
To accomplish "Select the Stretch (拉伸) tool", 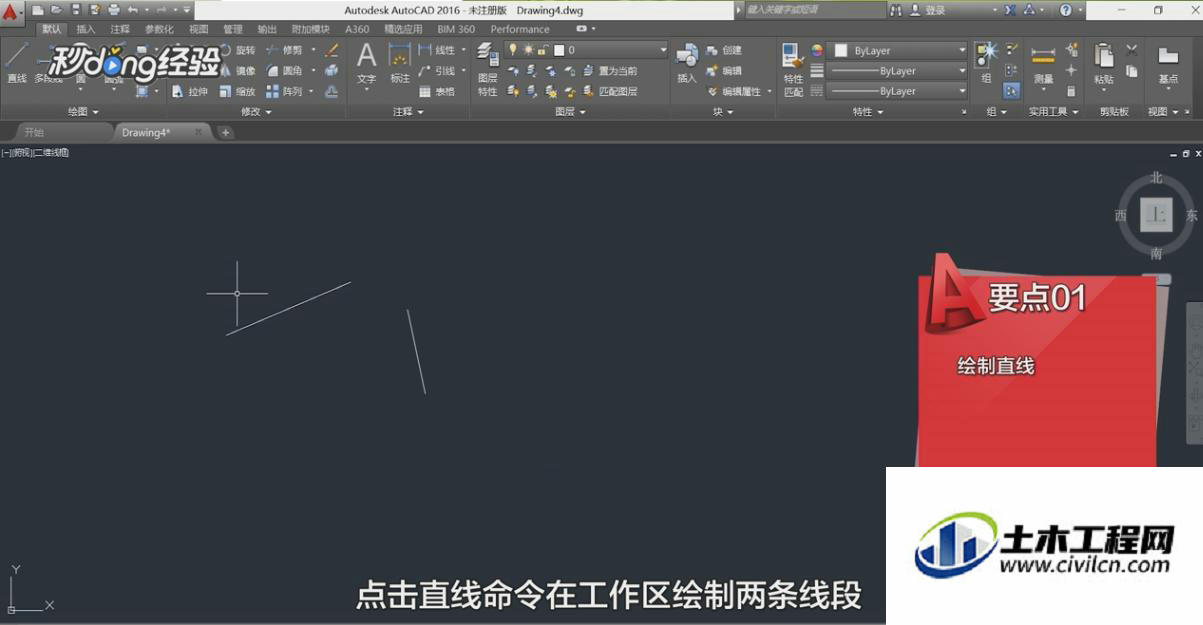I will coord(190,91).
